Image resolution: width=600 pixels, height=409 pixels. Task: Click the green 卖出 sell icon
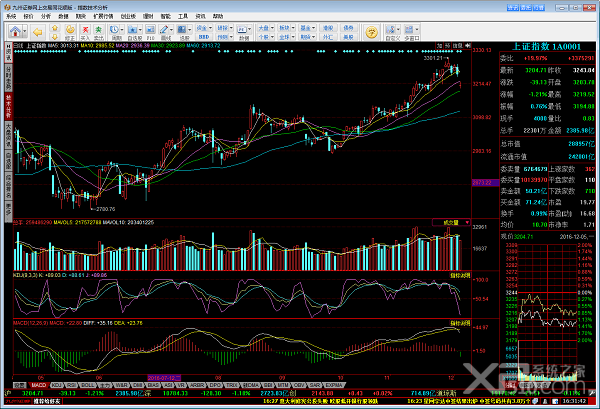[x=99, y=32]
